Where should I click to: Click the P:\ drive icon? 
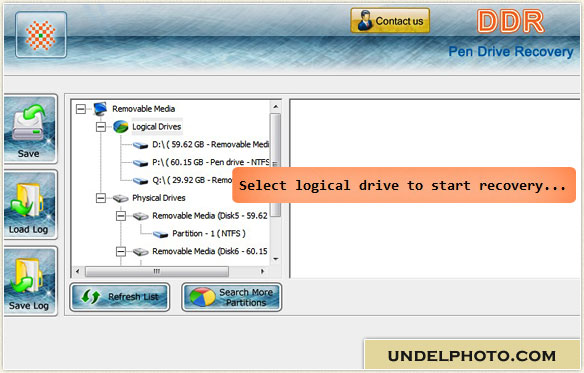pos(140,163)
